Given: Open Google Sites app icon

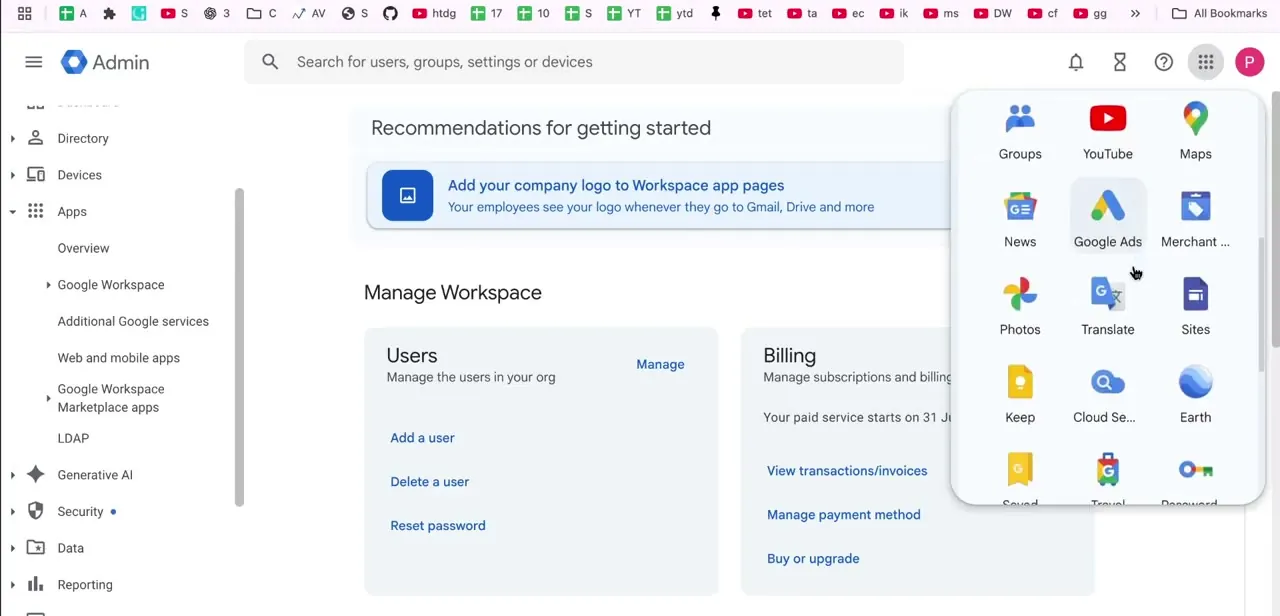Looking at the screenshot, I should pos(1195,308).
